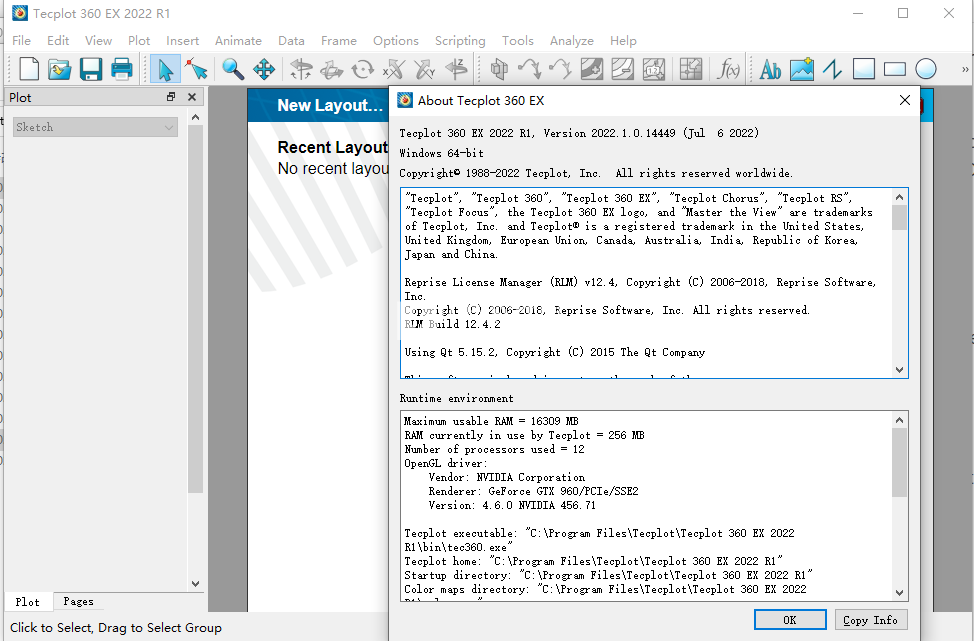Click OK in the About dialog

(790, 620)
